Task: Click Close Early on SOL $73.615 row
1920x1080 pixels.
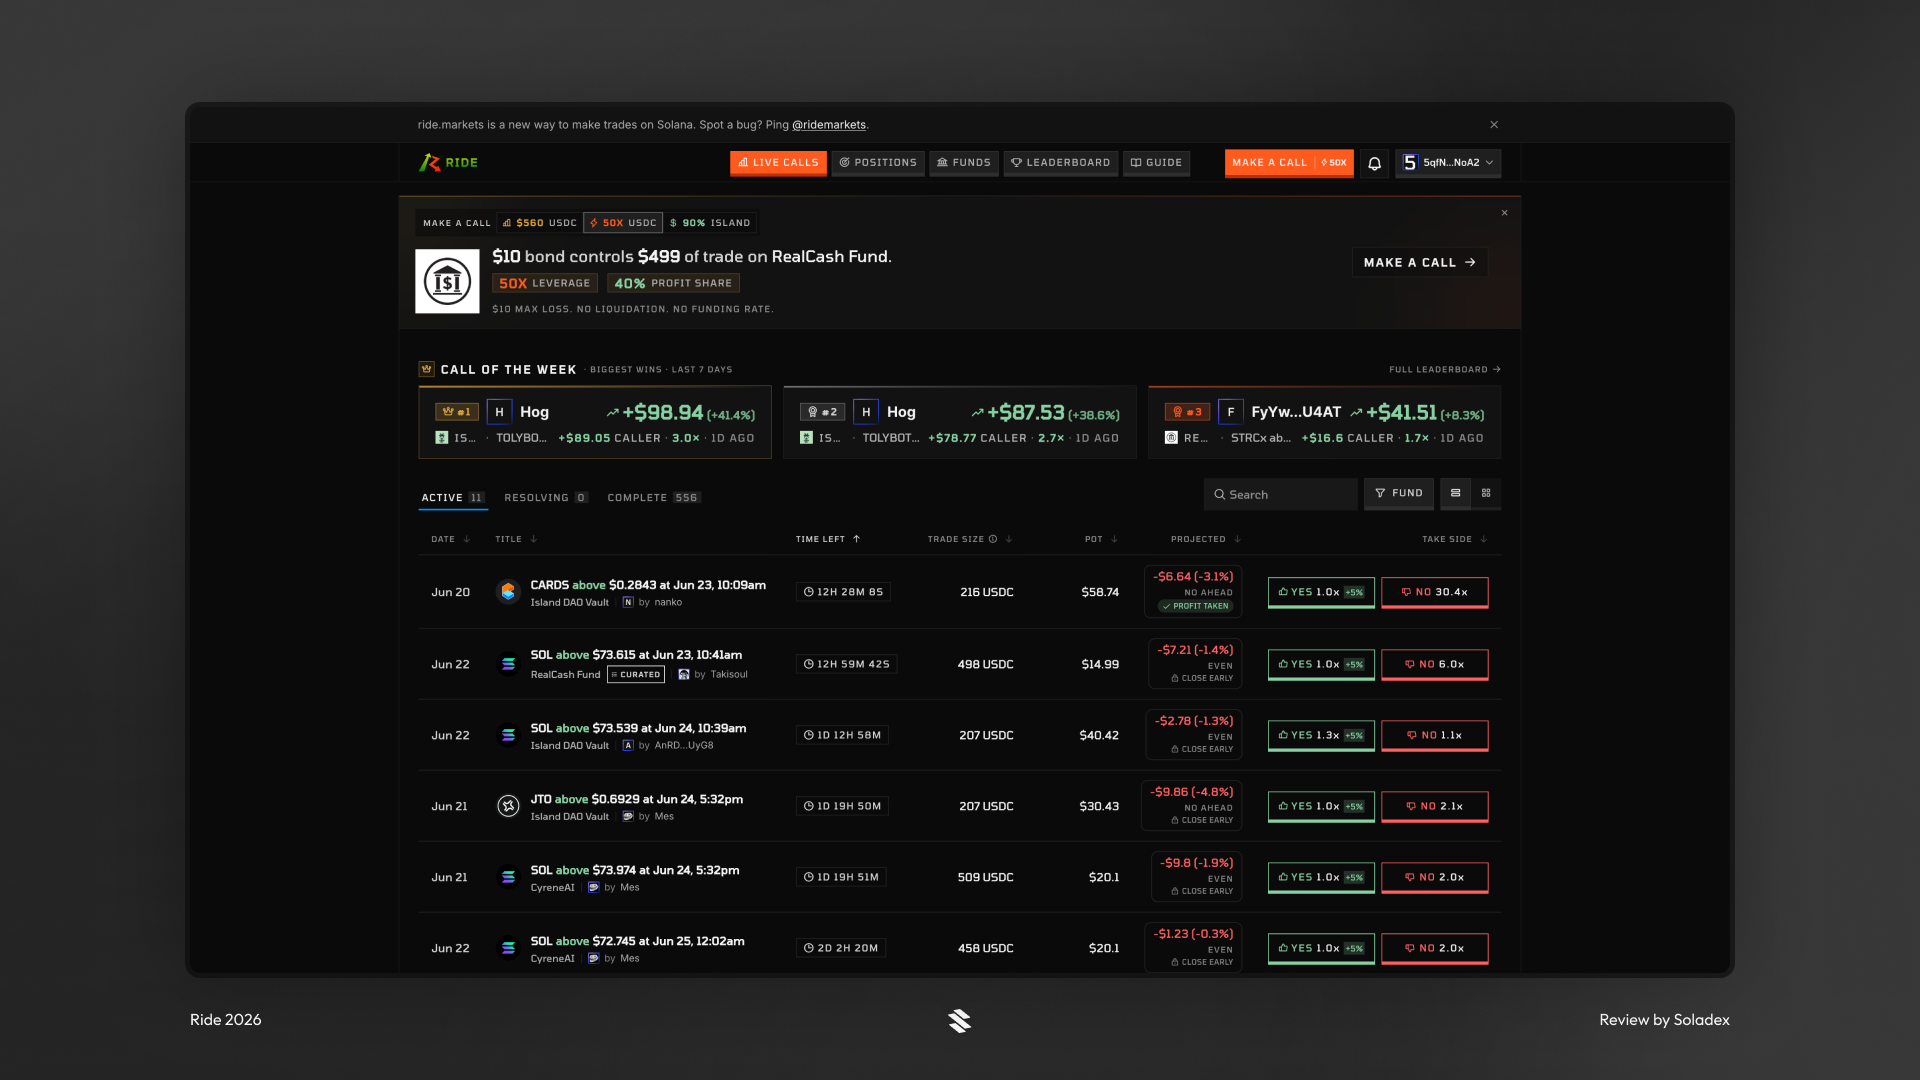Action: coord(1202,679)
